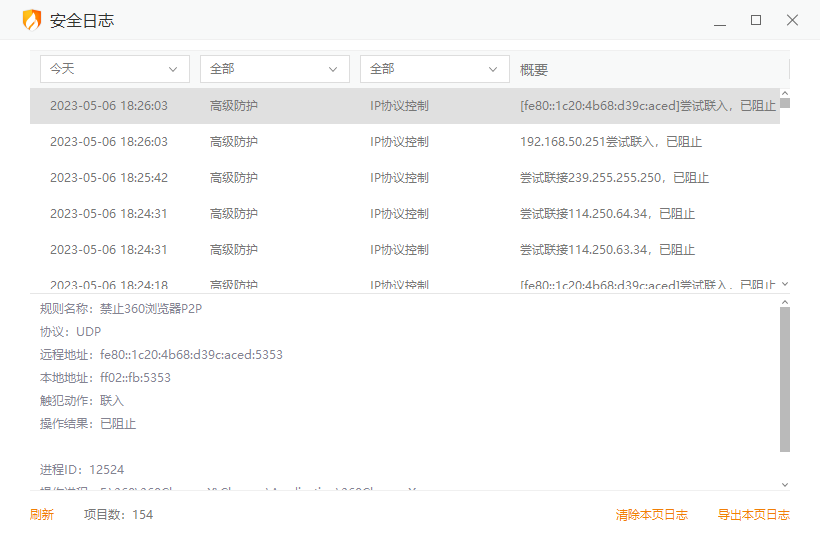Select log entry for 239.255.255.250
Image resolution: width=820 pixels, height=540 pixels.
613,178
